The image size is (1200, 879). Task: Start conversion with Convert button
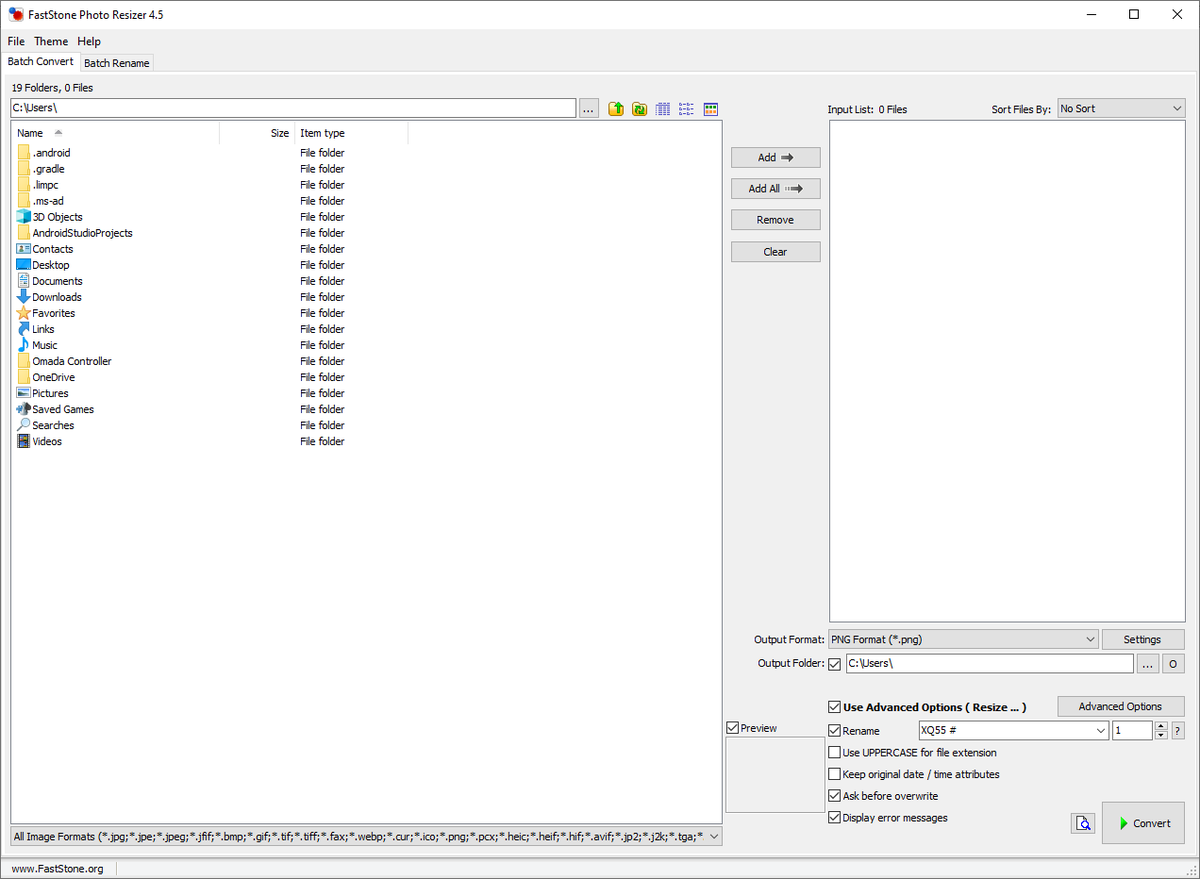point(1143,823)
